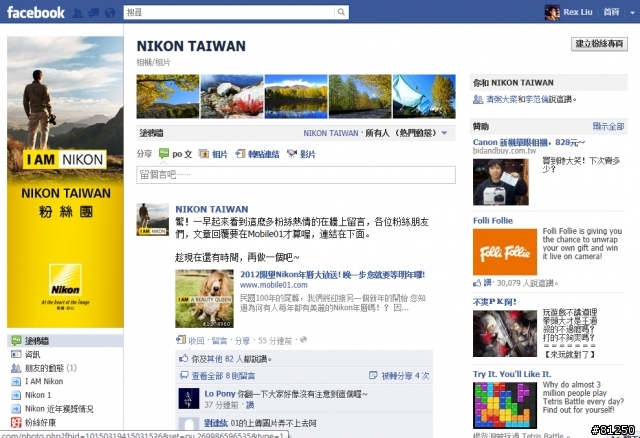
Task: Open messages icon in top bar
Action: point(93,13)
